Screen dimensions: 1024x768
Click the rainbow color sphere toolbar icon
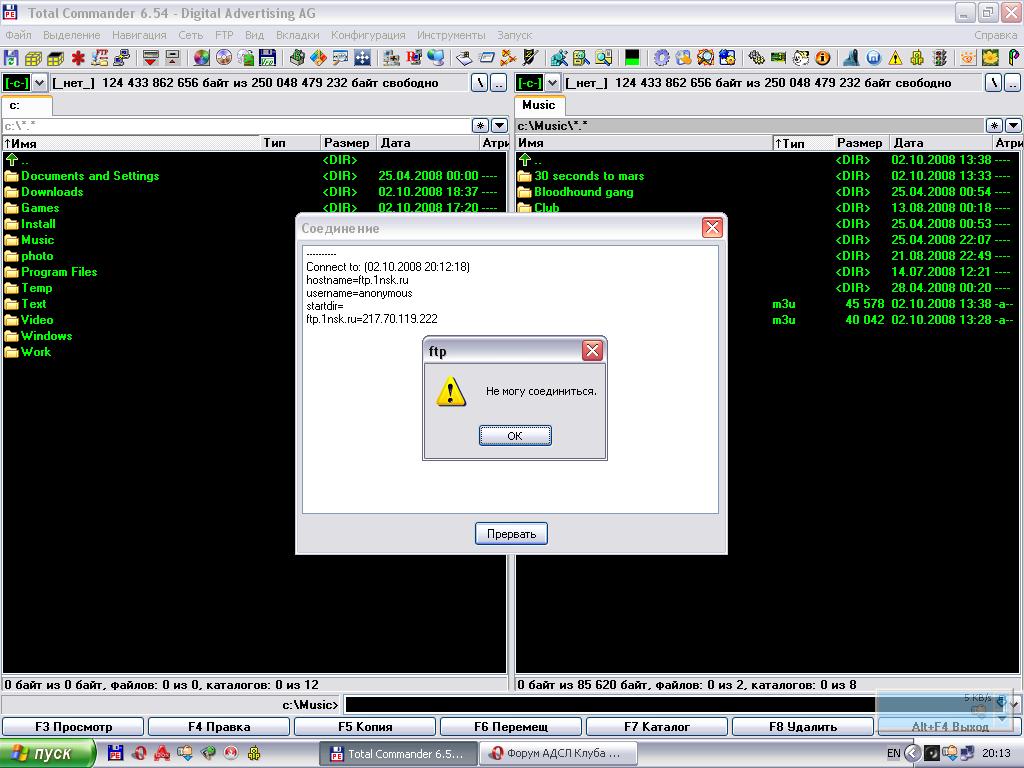pyautogui.click(x=202, y=58)
